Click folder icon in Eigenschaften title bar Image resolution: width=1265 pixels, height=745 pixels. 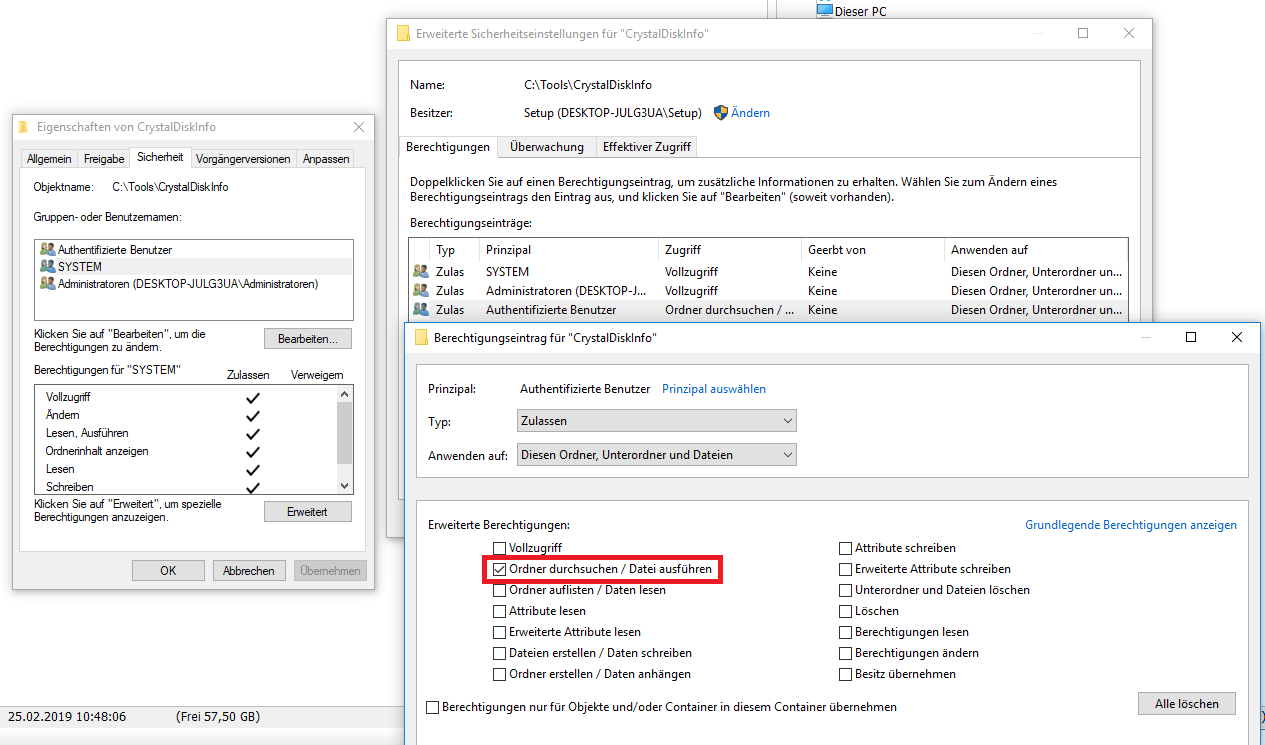click(x=24, y=127)
